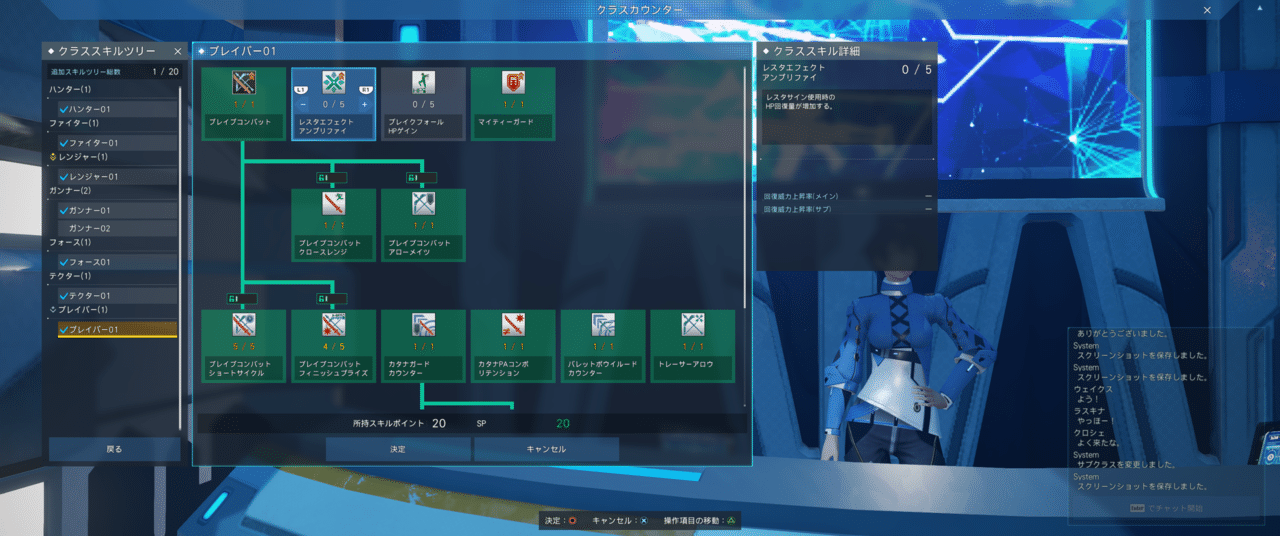Select the ブレイブコンバットアローメイツ skill icon
1280x536 pixels.
(423, 205)
